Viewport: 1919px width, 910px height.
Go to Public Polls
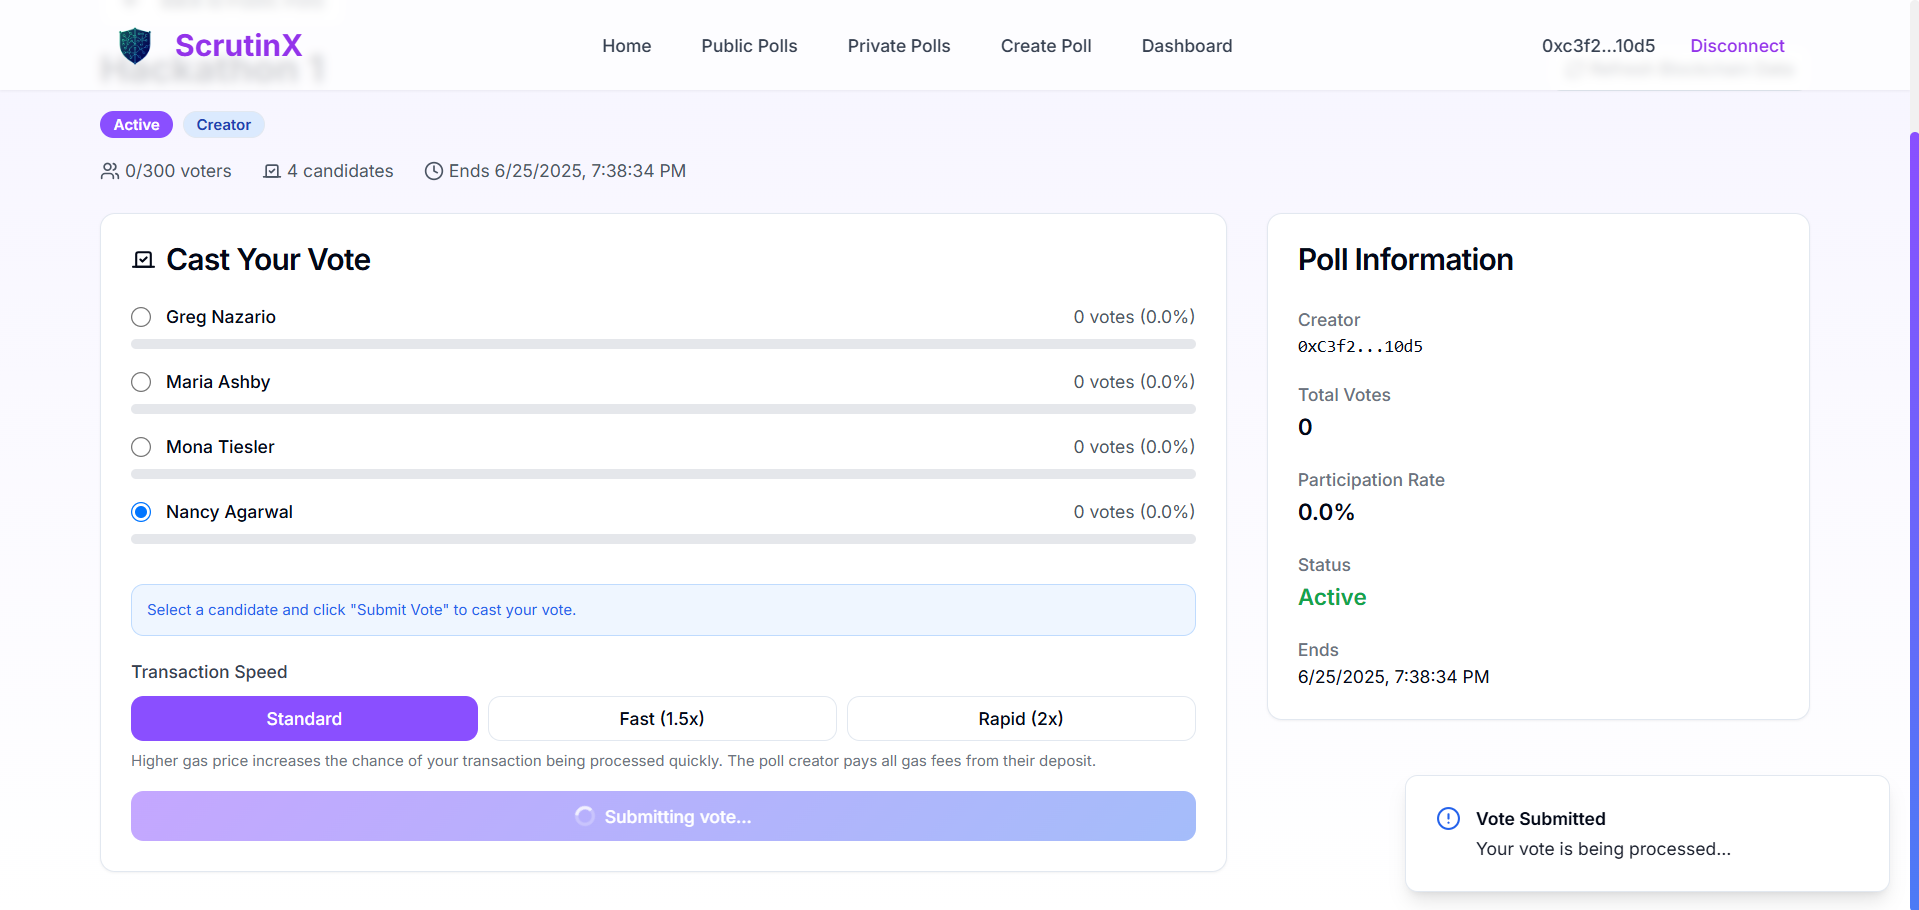click(x=749, y=46)
